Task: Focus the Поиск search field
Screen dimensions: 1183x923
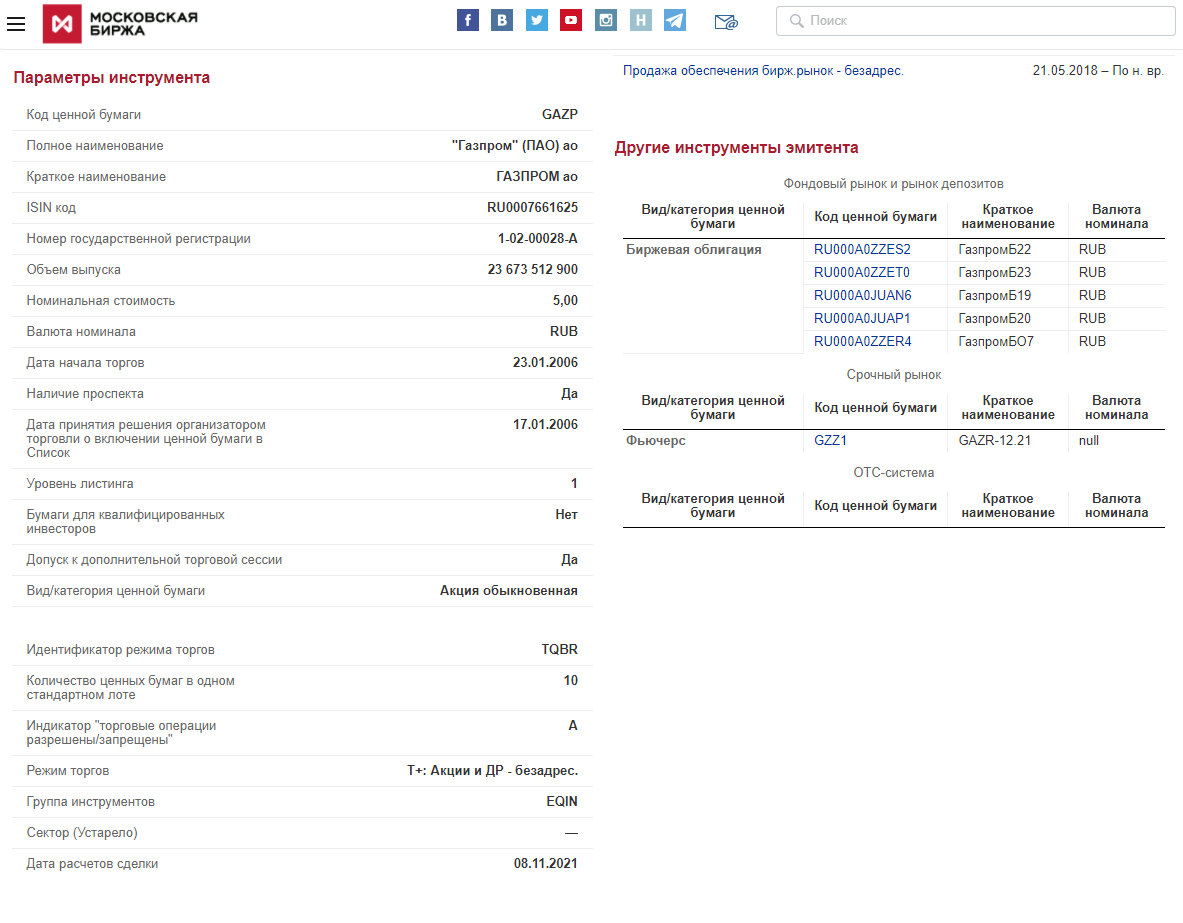Action: point(976,21)
